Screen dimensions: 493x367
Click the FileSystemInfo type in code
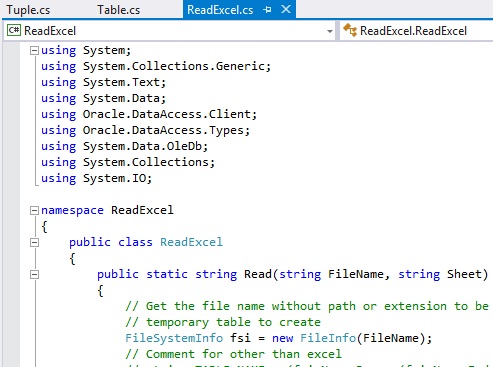(x=174, y=338)
